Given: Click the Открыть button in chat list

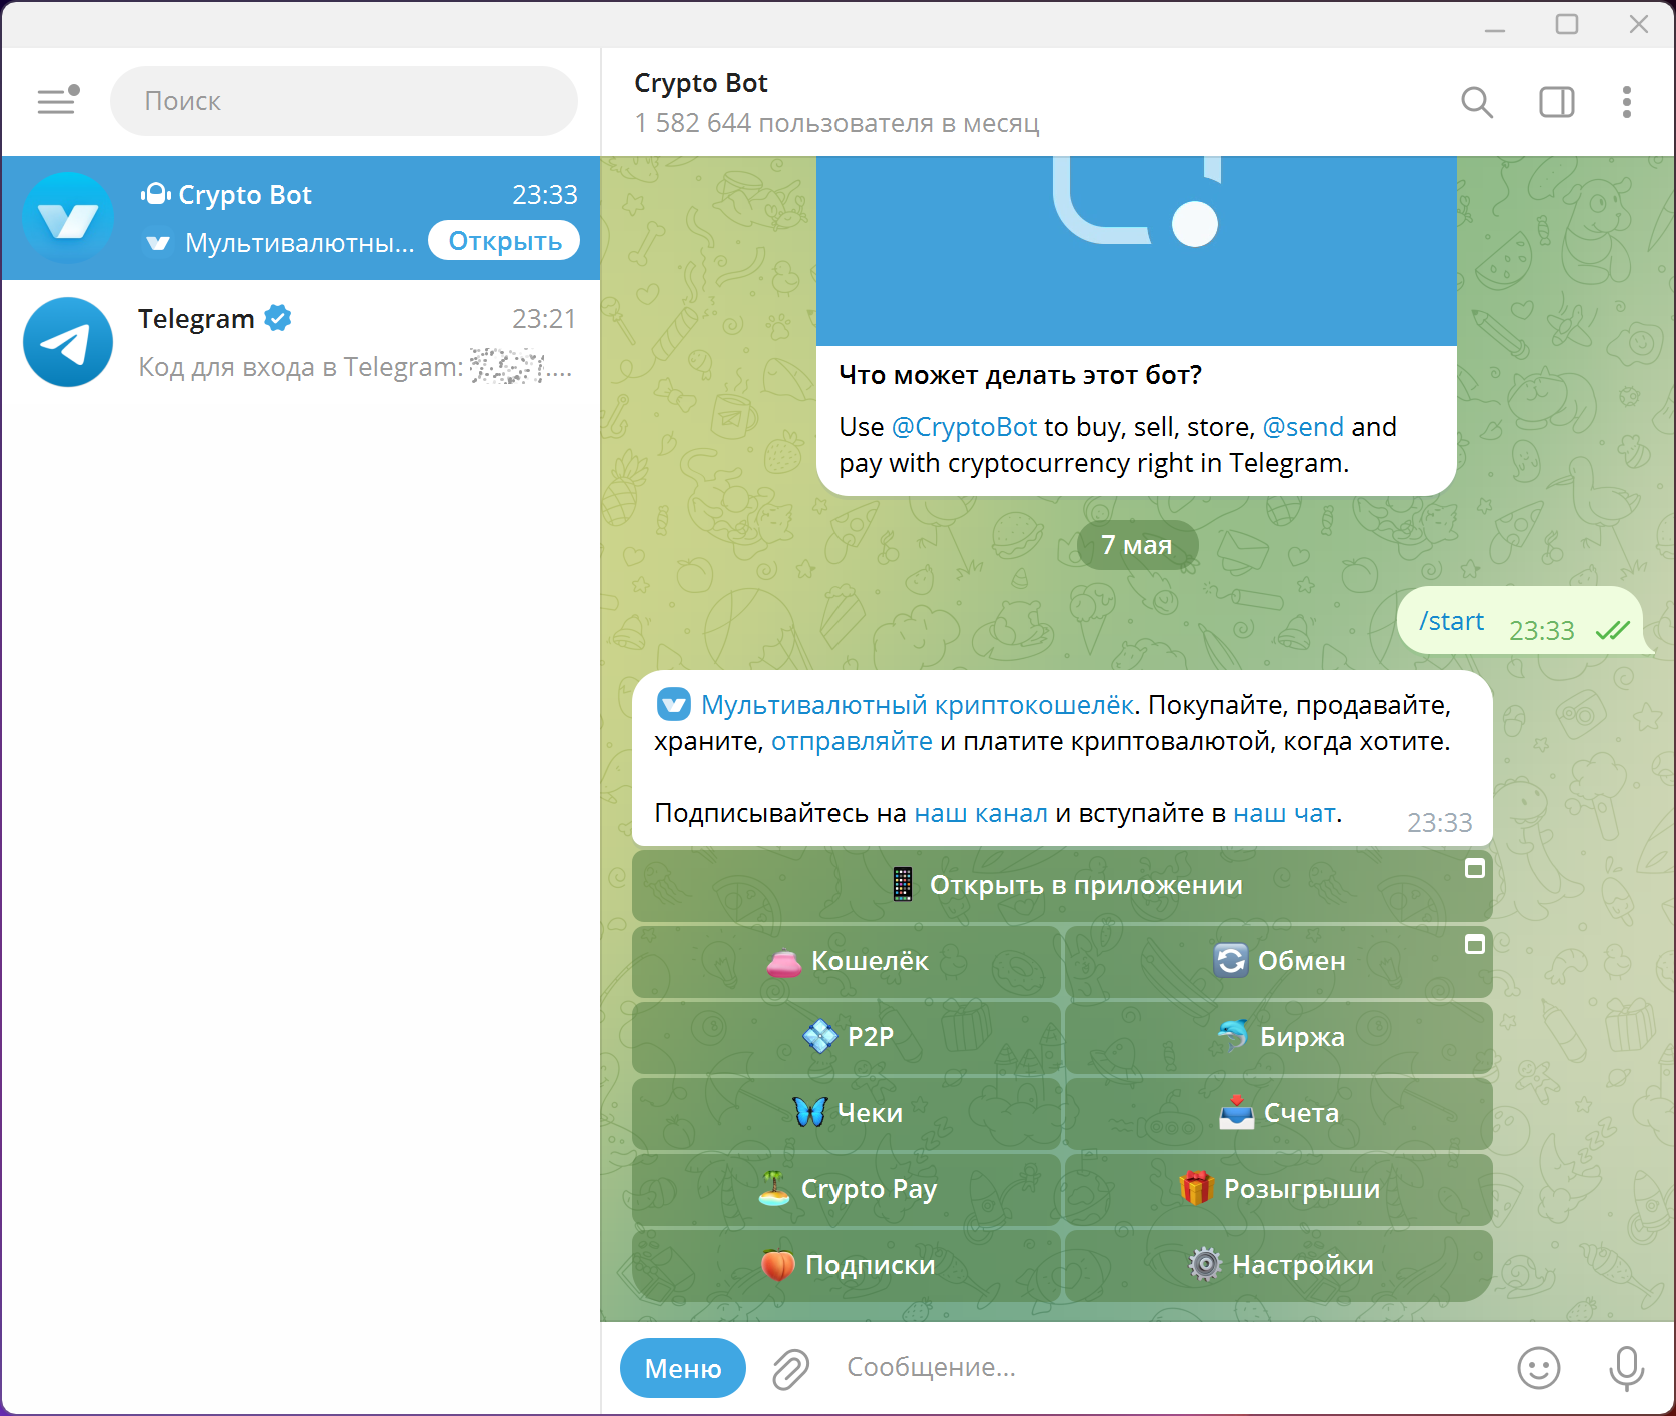Looking at the screenshot, I should tap(504, 241).
